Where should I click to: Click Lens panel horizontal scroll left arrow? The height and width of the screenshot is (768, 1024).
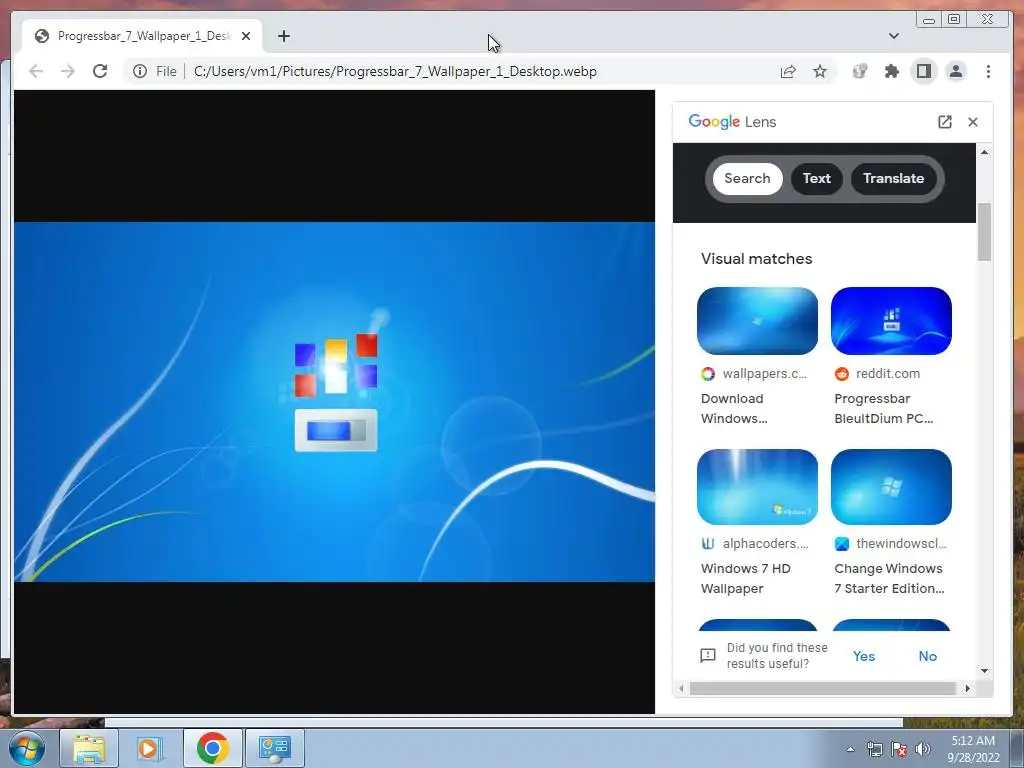681,688
